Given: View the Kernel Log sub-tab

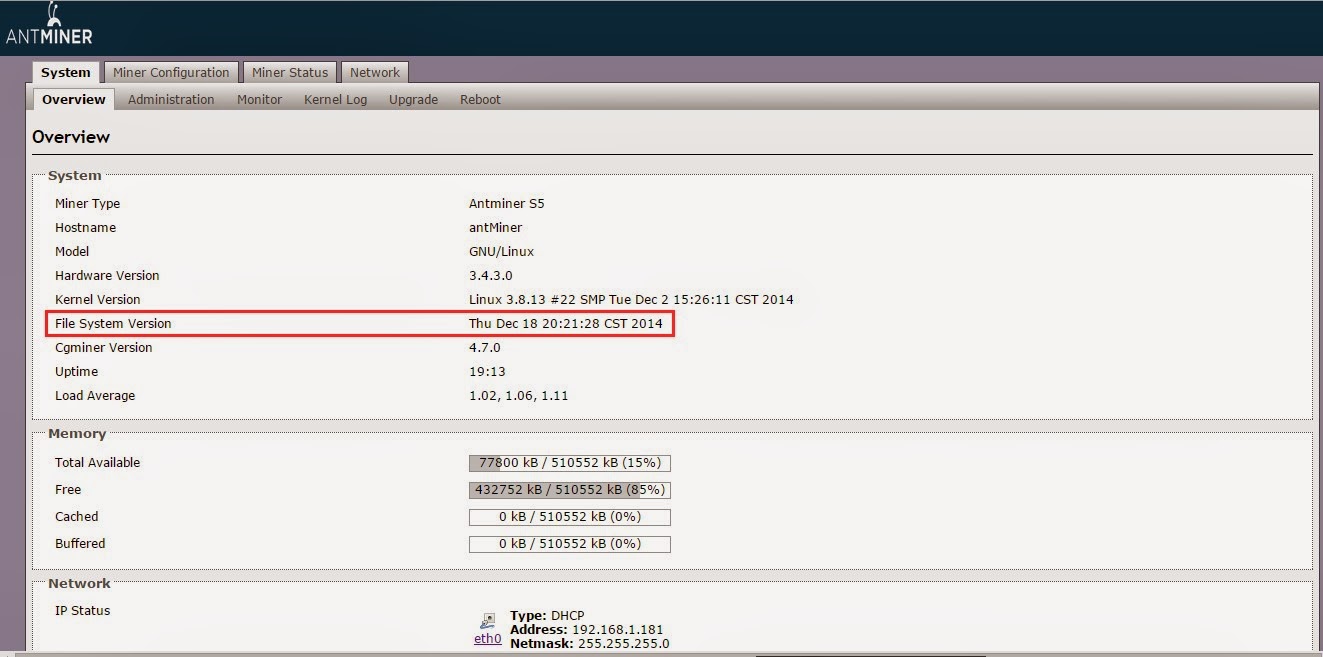Looking at the screenshot, I should click(x=336, y=99).
